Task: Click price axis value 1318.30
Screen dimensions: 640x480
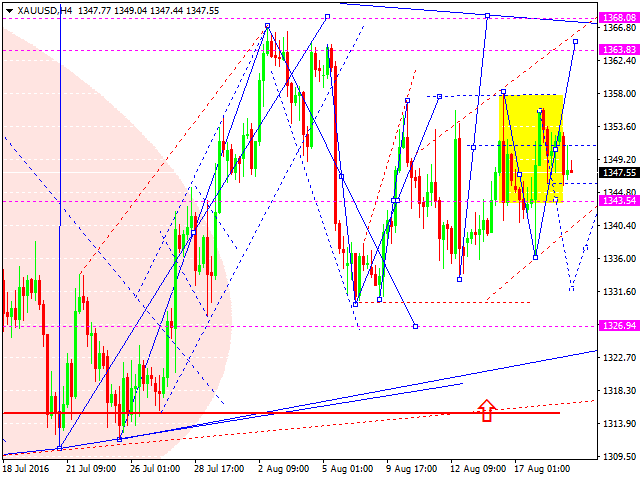Action: (x=619, y=391)
